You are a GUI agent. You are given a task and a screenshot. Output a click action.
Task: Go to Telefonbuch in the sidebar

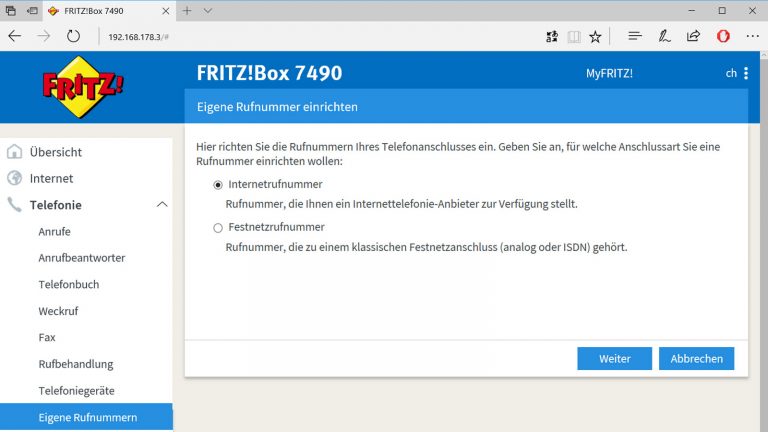pos(69,284)
